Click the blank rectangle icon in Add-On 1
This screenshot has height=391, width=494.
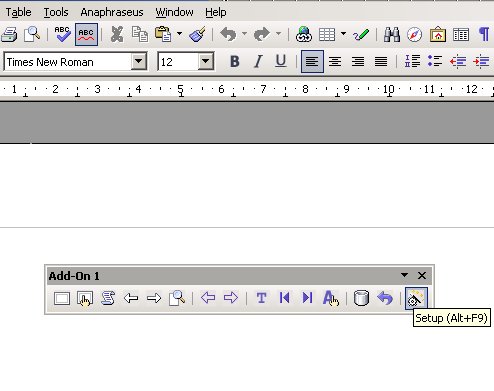click(x=62, y=298)
